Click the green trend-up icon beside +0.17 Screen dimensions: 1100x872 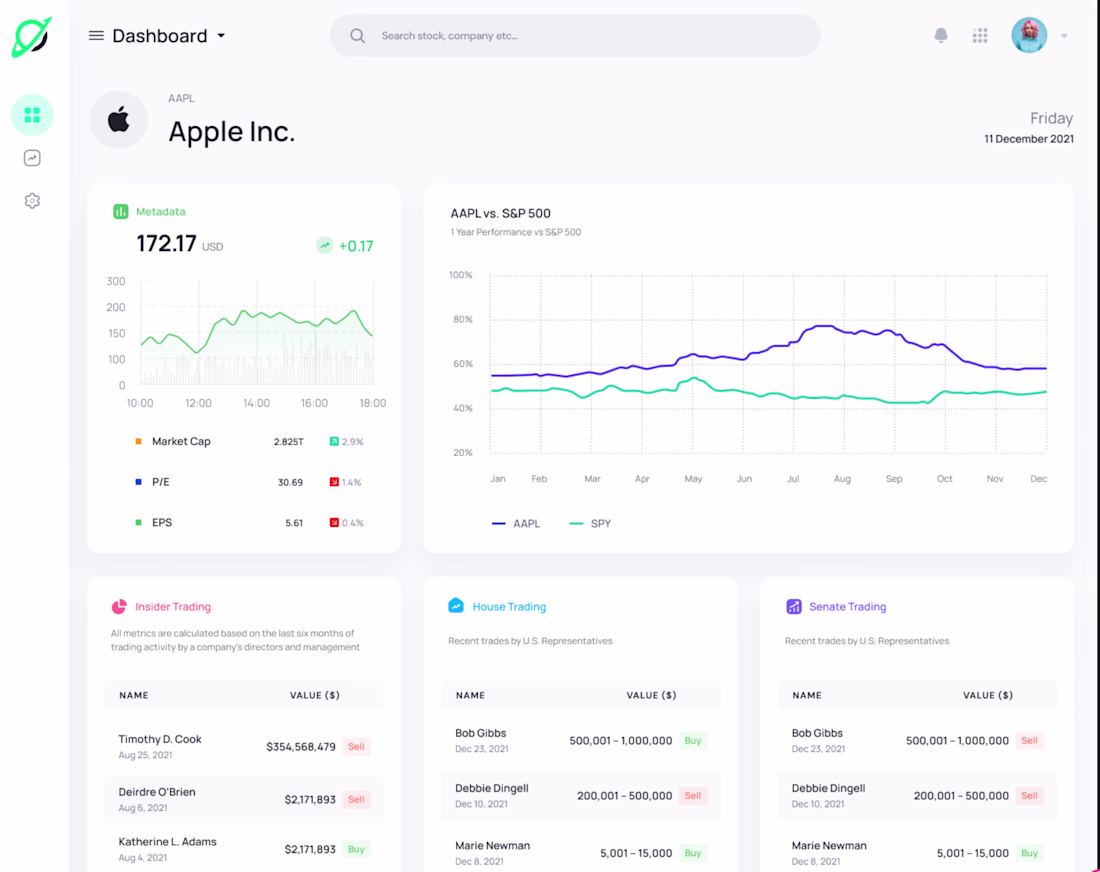(x=325, y=246)
